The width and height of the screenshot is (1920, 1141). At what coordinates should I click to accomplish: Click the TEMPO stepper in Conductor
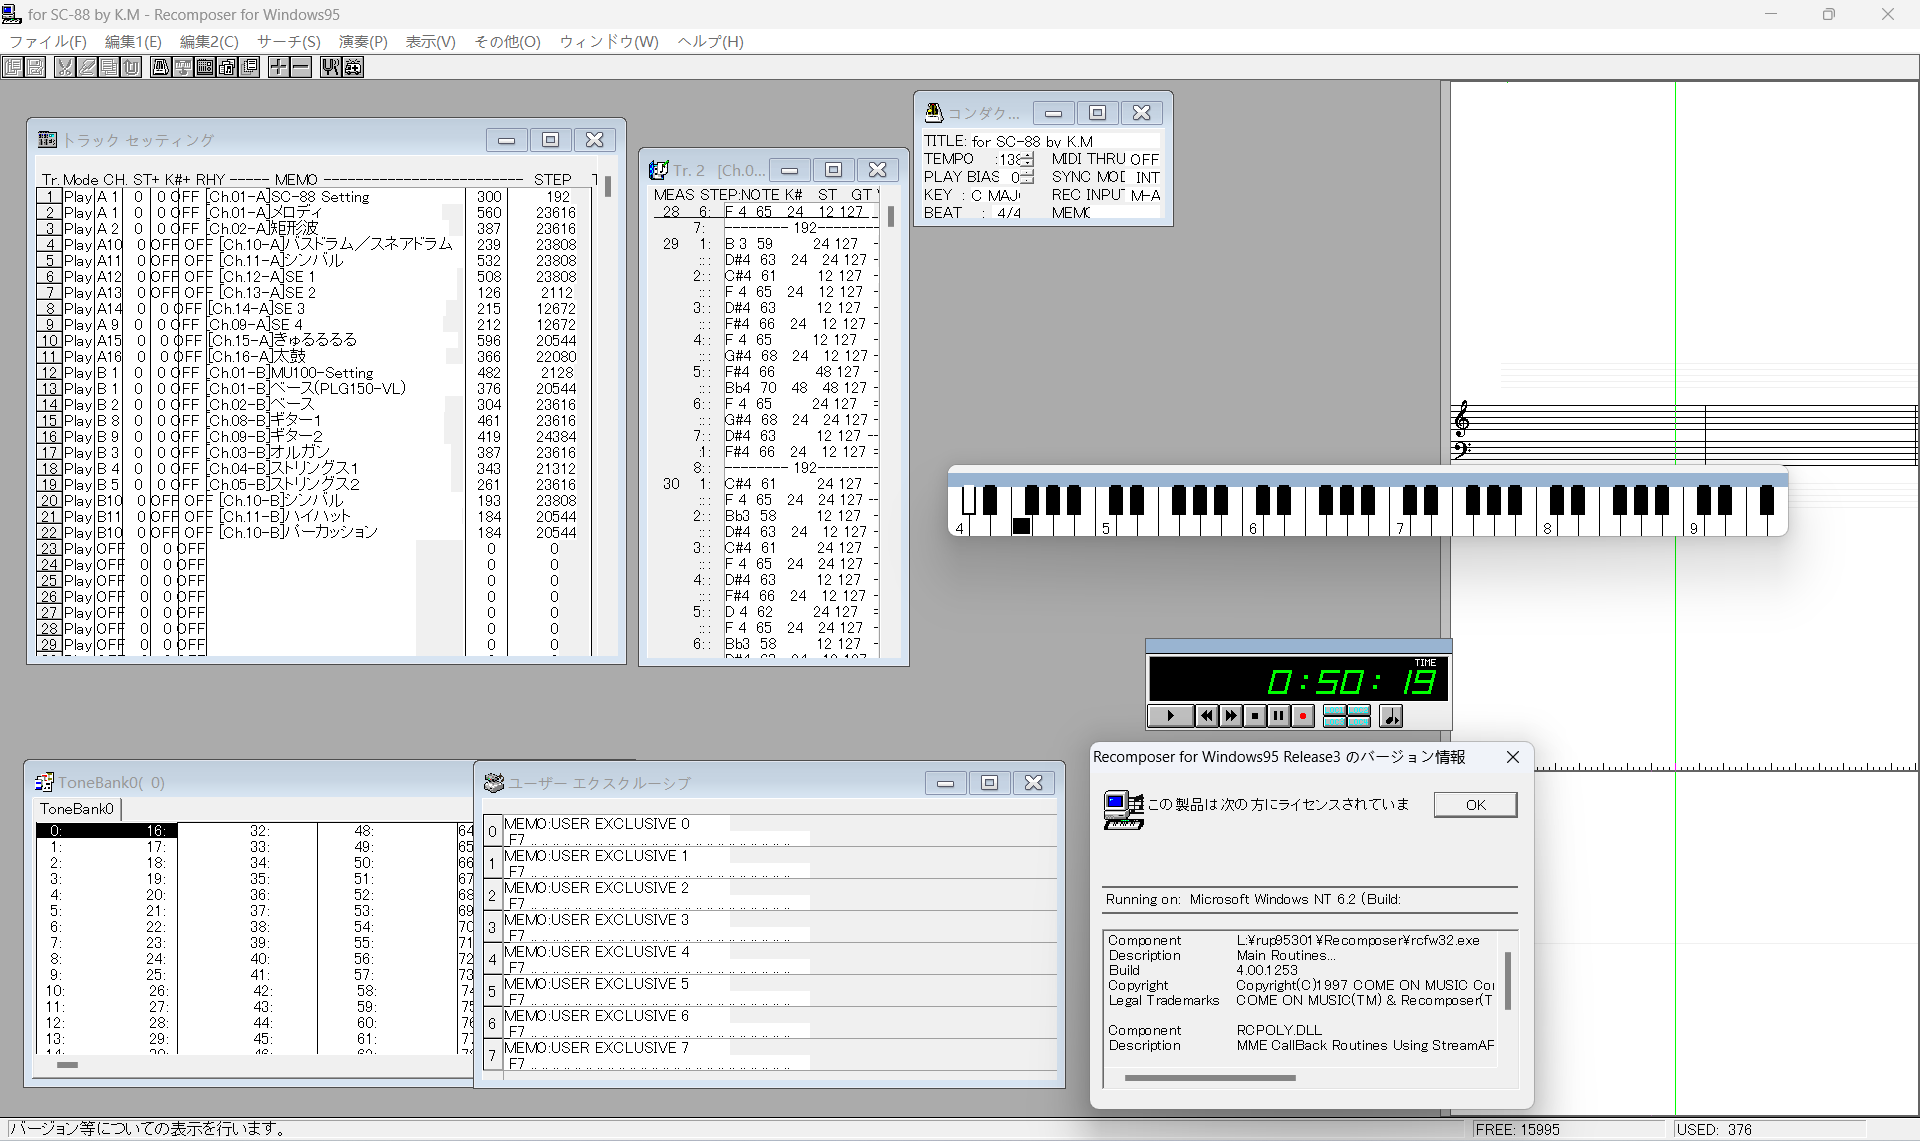pos(1026,160)
